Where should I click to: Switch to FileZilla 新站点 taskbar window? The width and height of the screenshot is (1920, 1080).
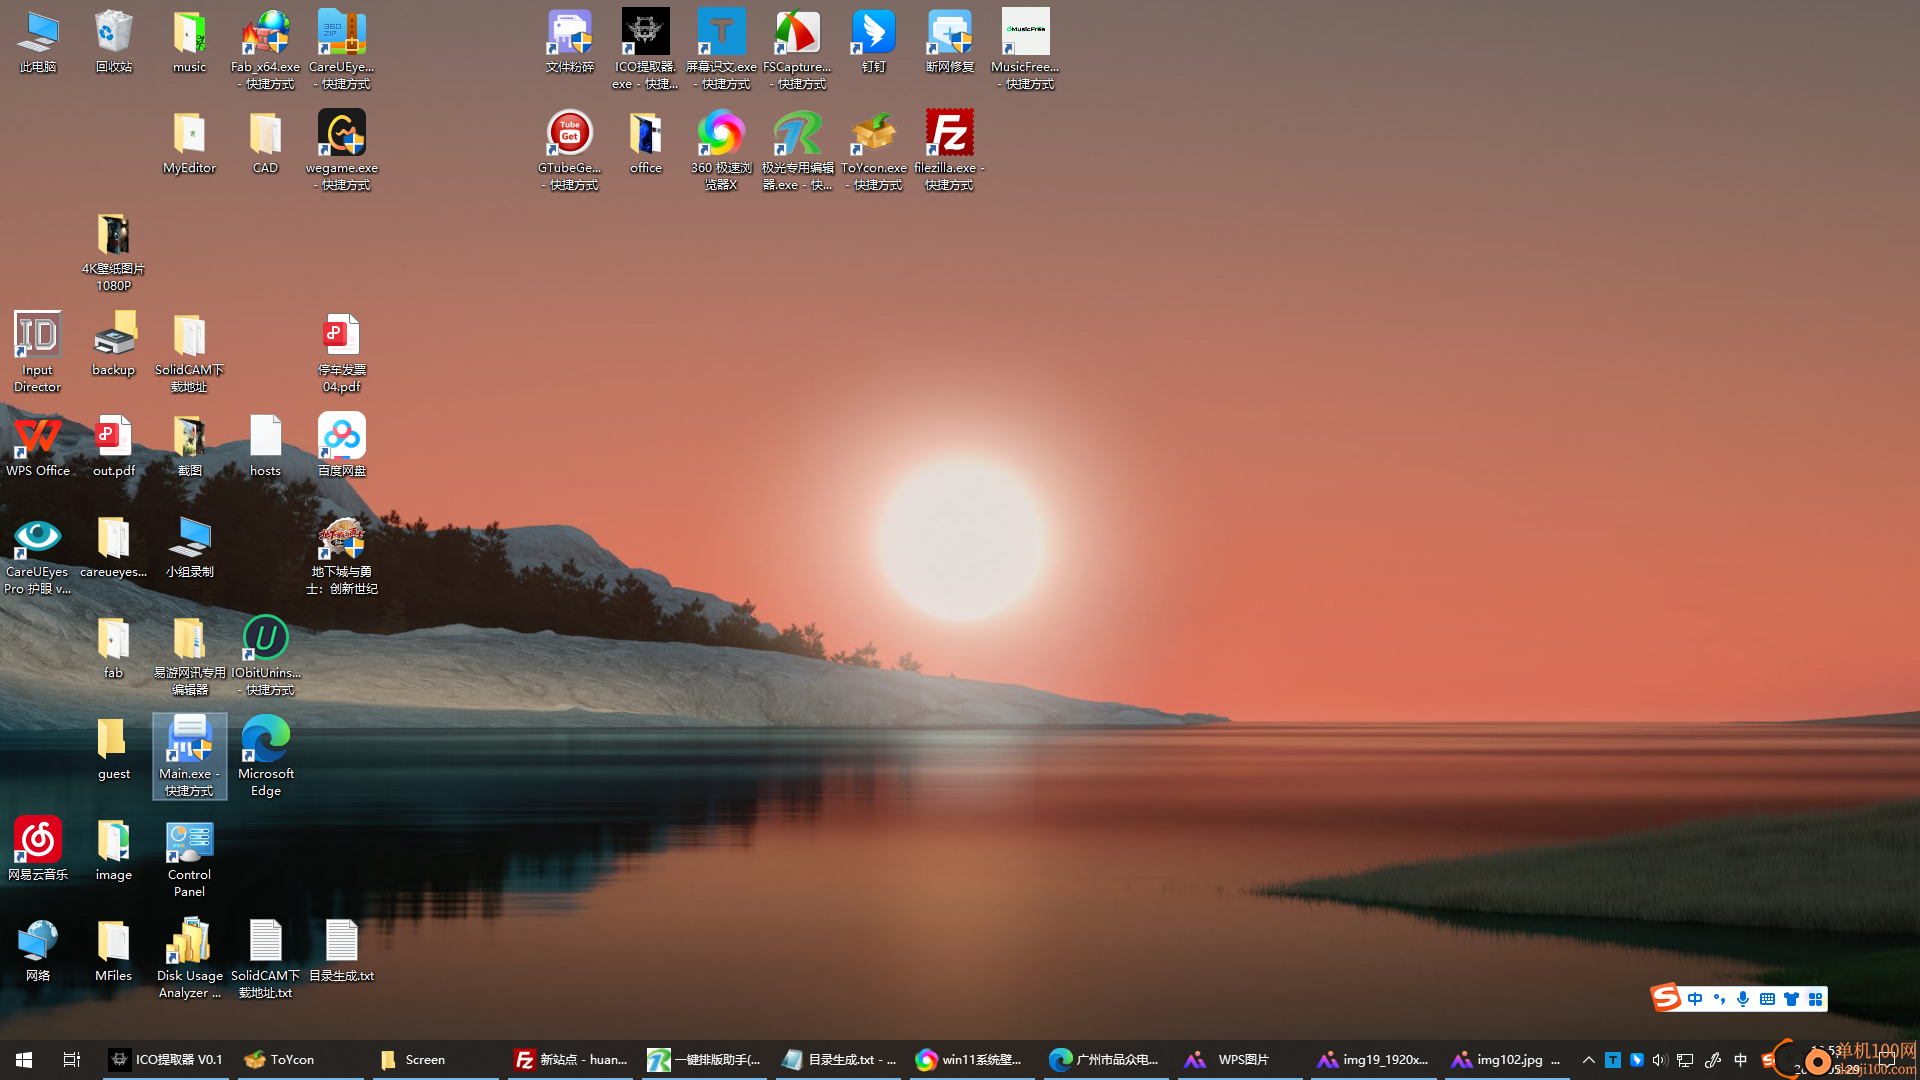pos(570,1059)
